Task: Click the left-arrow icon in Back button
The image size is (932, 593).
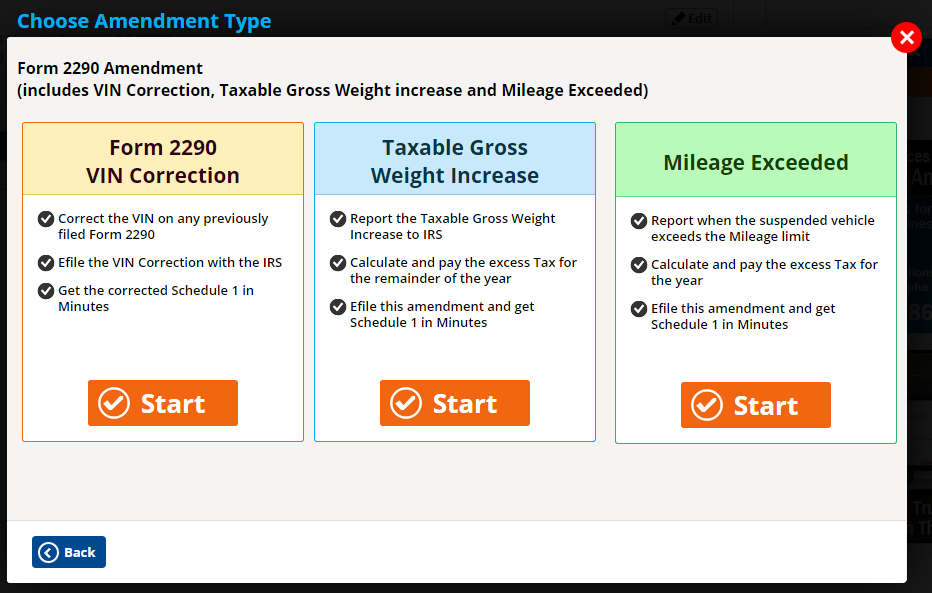Action: (x=48, y=553)
